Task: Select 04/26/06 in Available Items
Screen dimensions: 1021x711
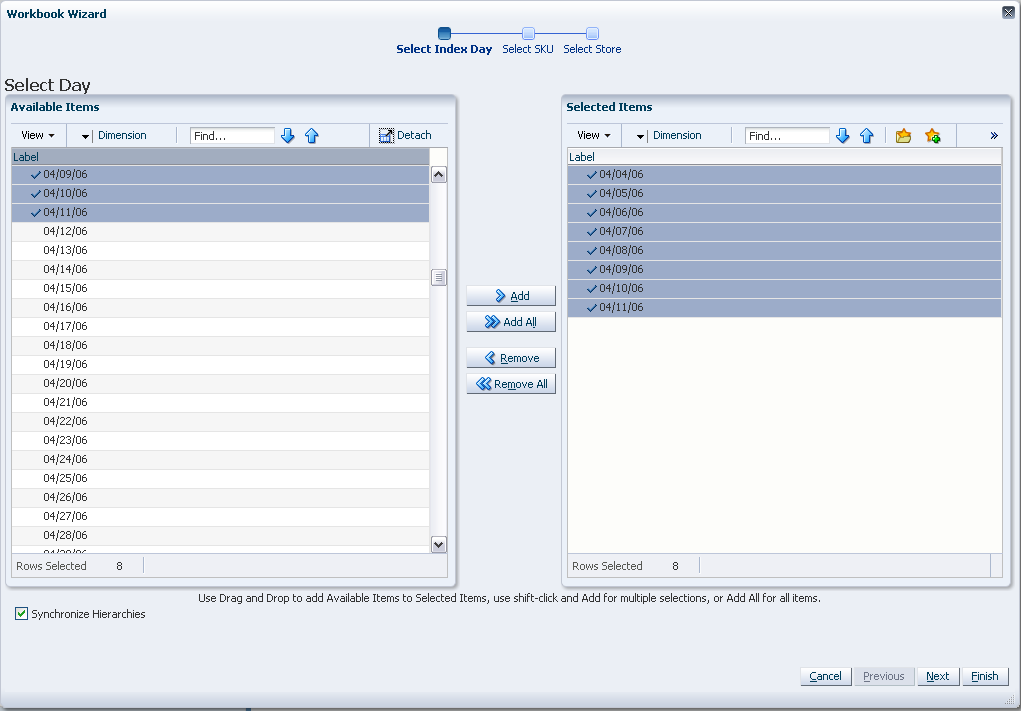Action: point(220,497)
